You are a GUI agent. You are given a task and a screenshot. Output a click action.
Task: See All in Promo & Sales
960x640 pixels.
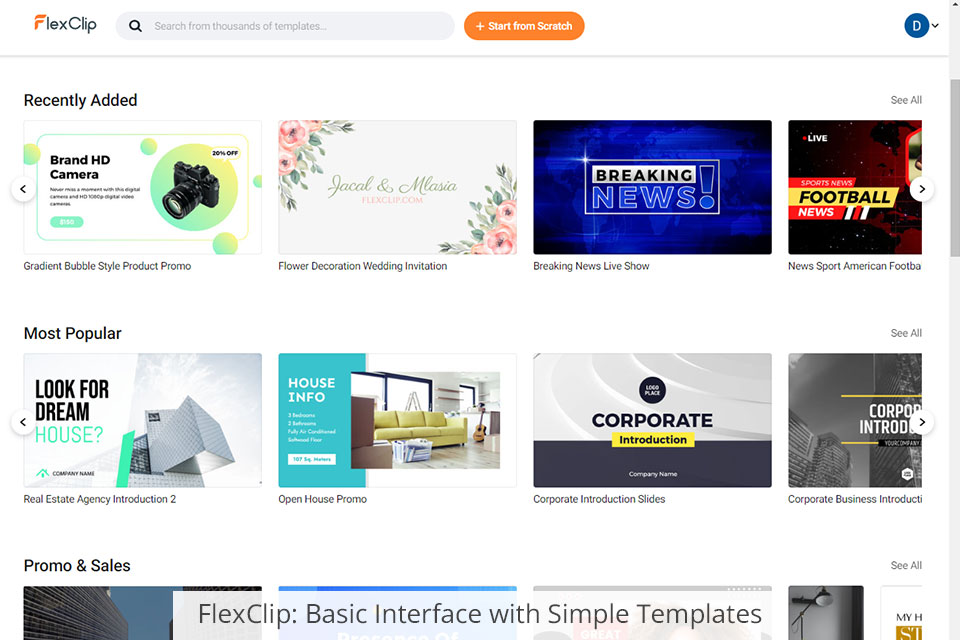[906, 565]
